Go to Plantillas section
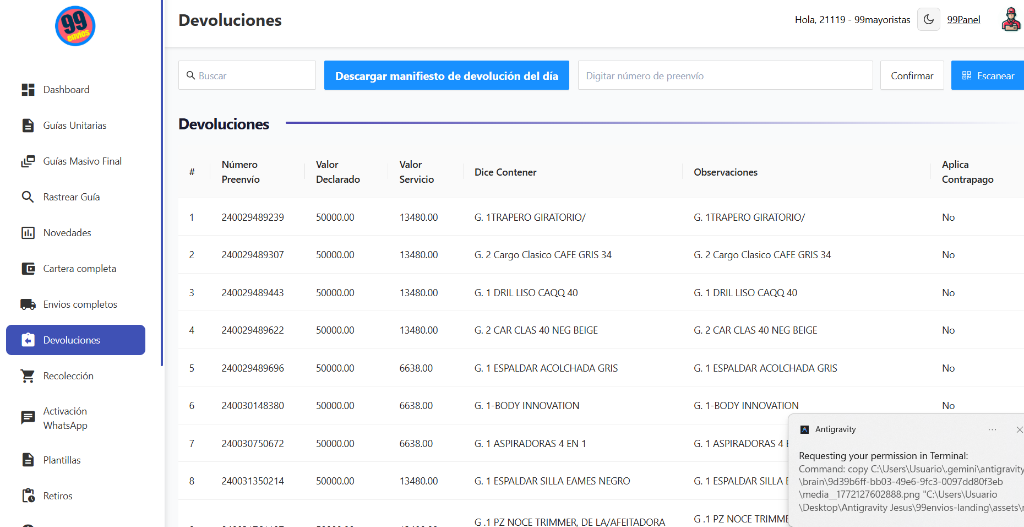 (62, 460)
